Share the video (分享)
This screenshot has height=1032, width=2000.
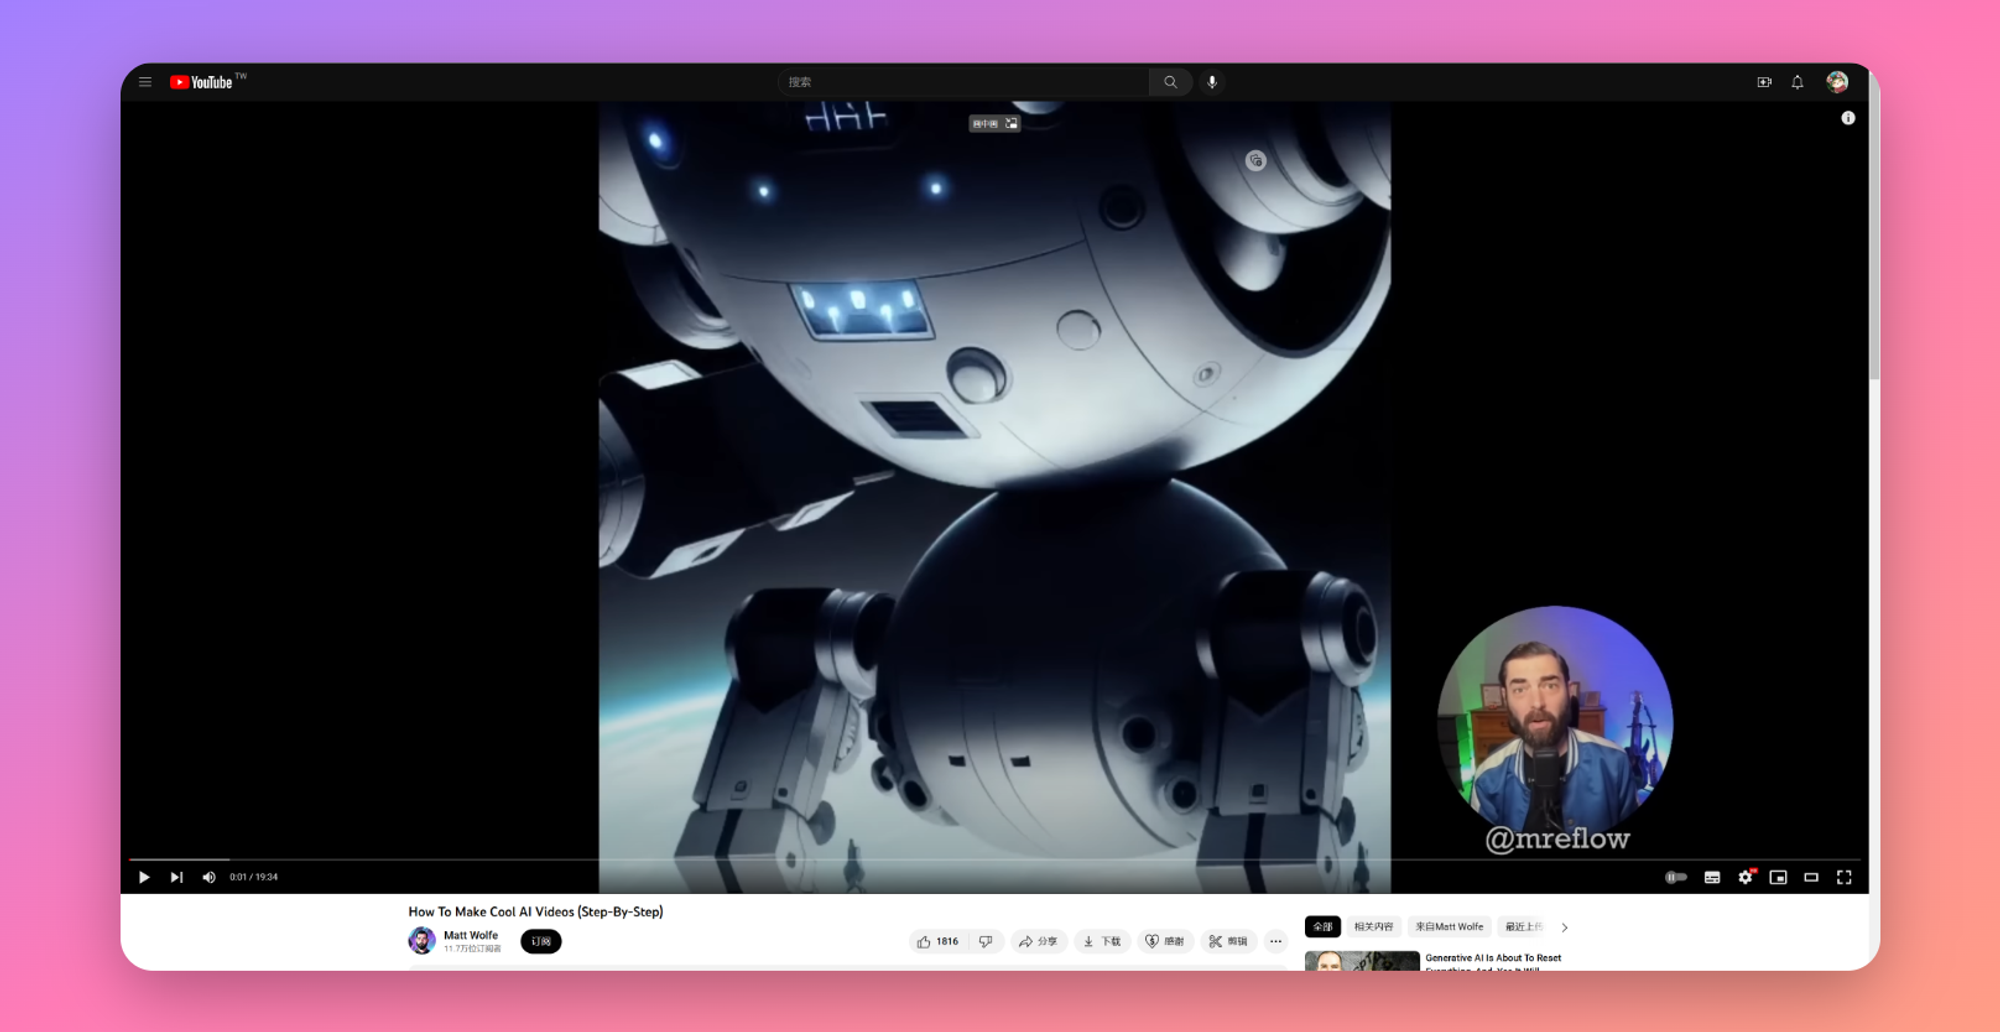(1038, 941)
